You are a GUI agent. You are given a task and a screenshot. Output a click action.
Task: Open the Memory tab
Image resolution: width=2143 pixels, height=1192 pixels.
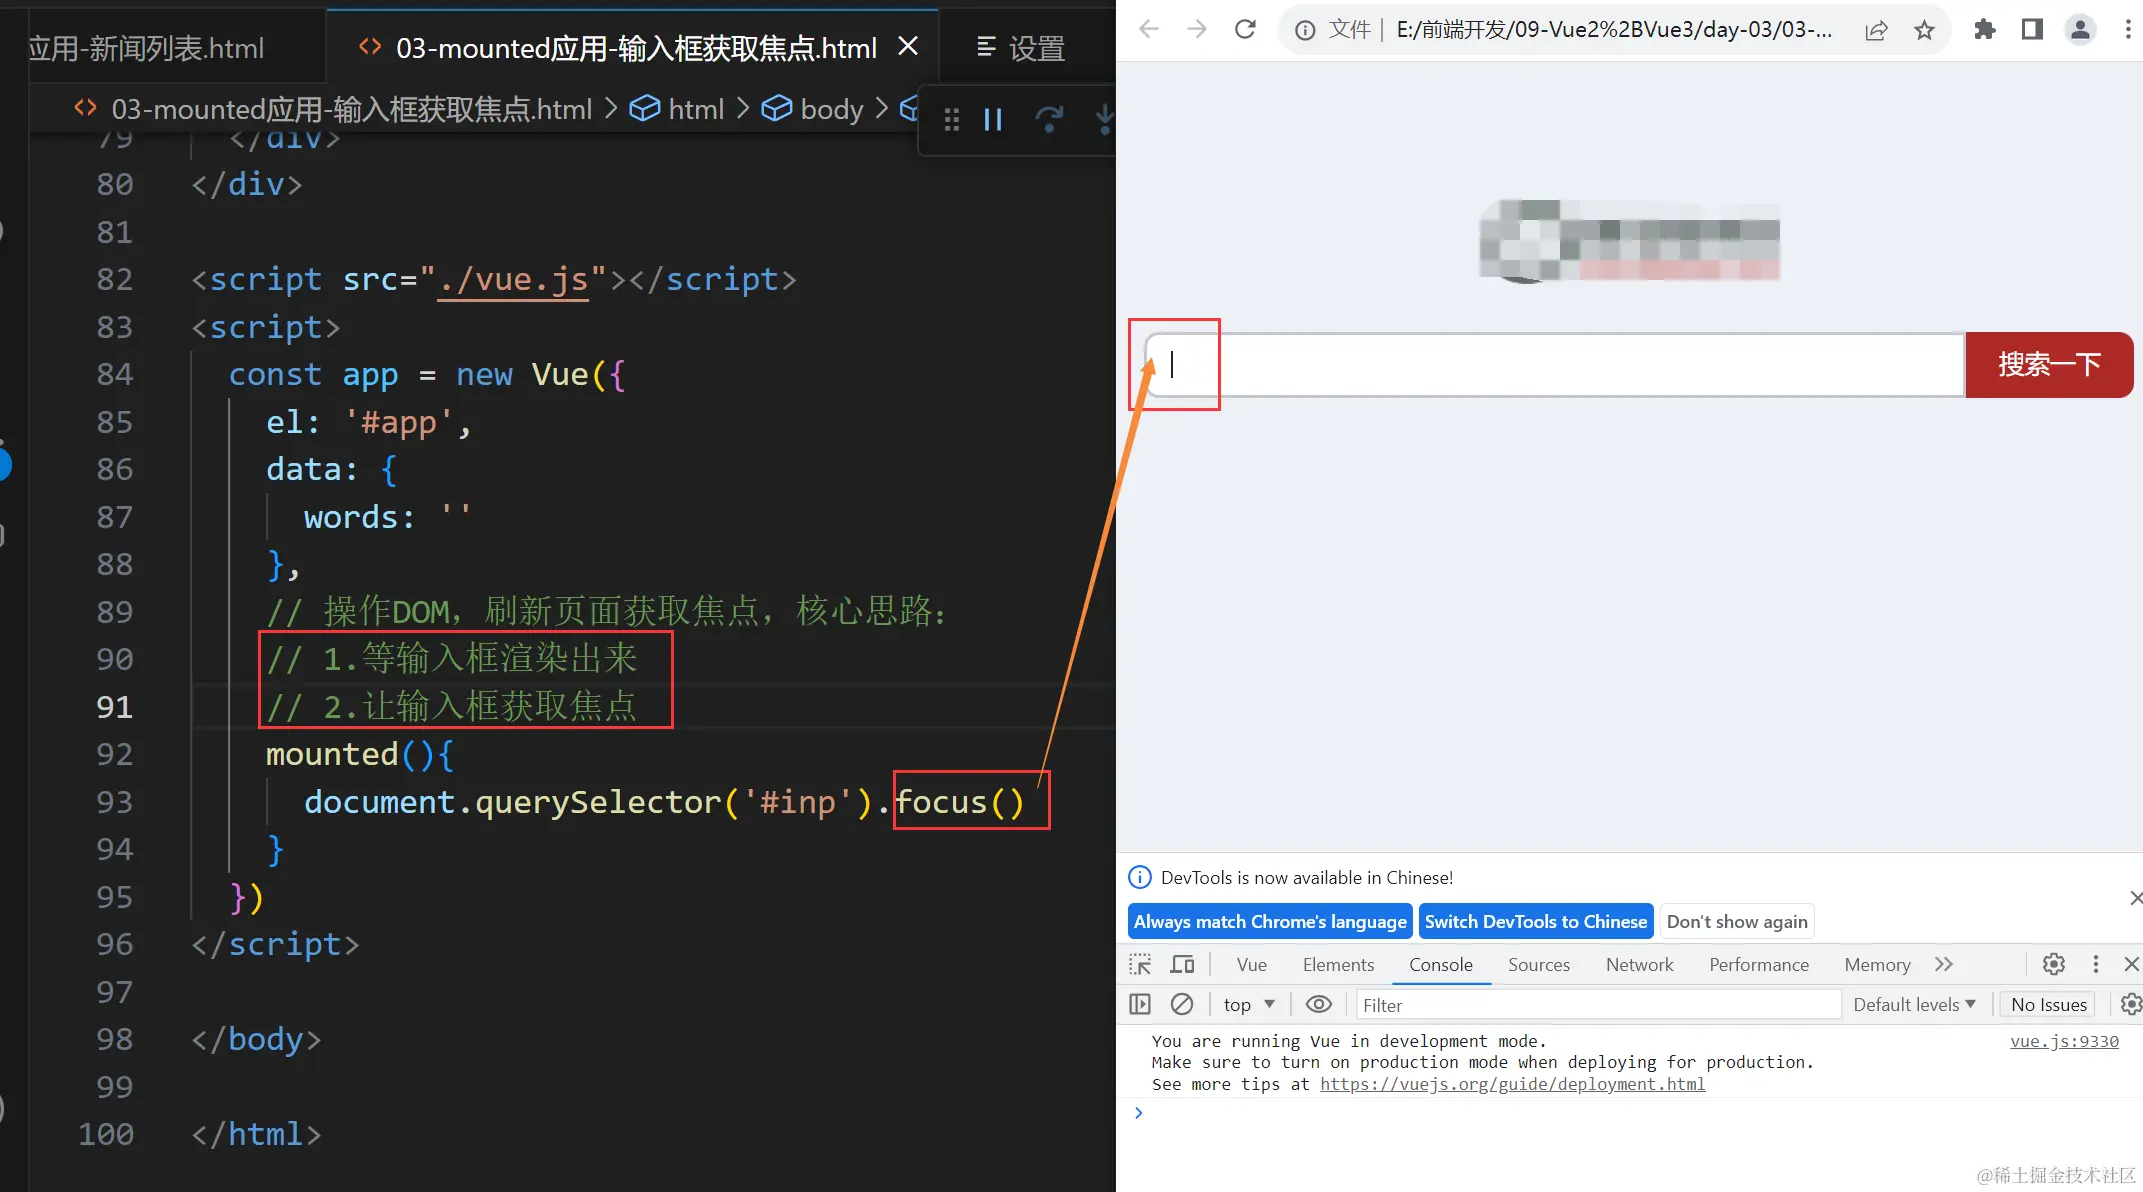click(1877, 965)
